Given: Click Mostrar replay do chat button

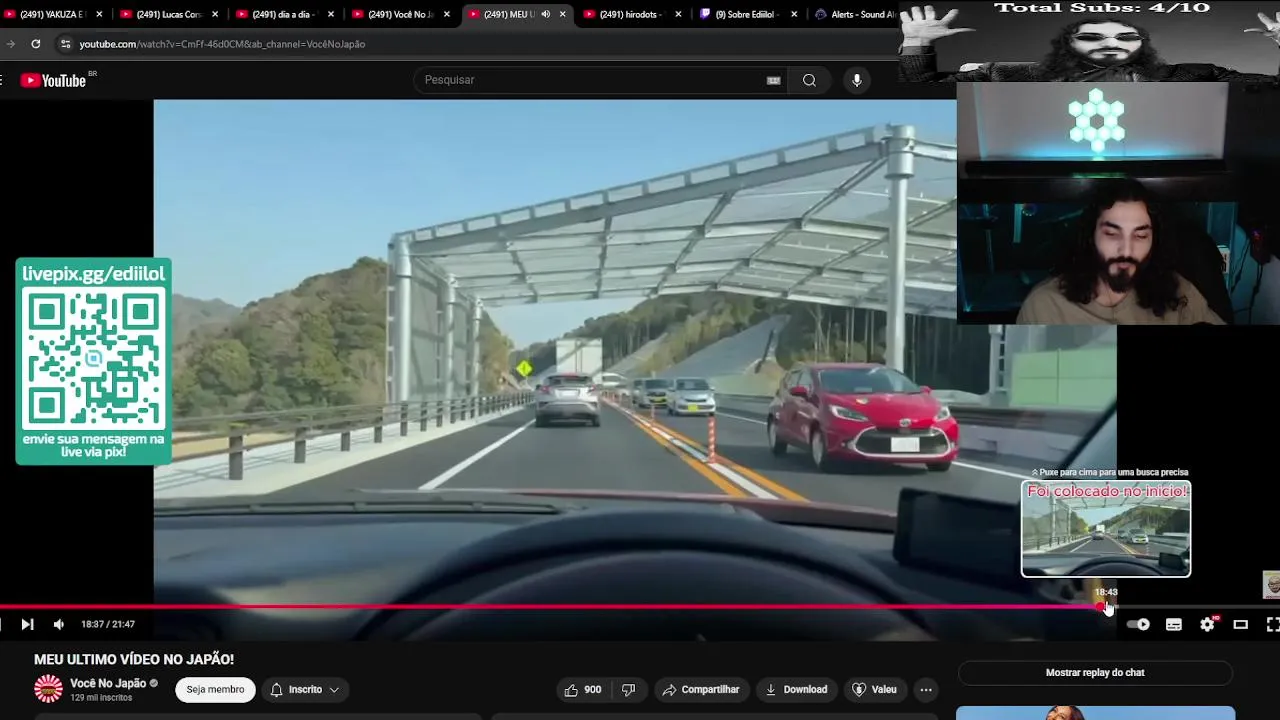Looking at the screenshot, I should 1095,672.
